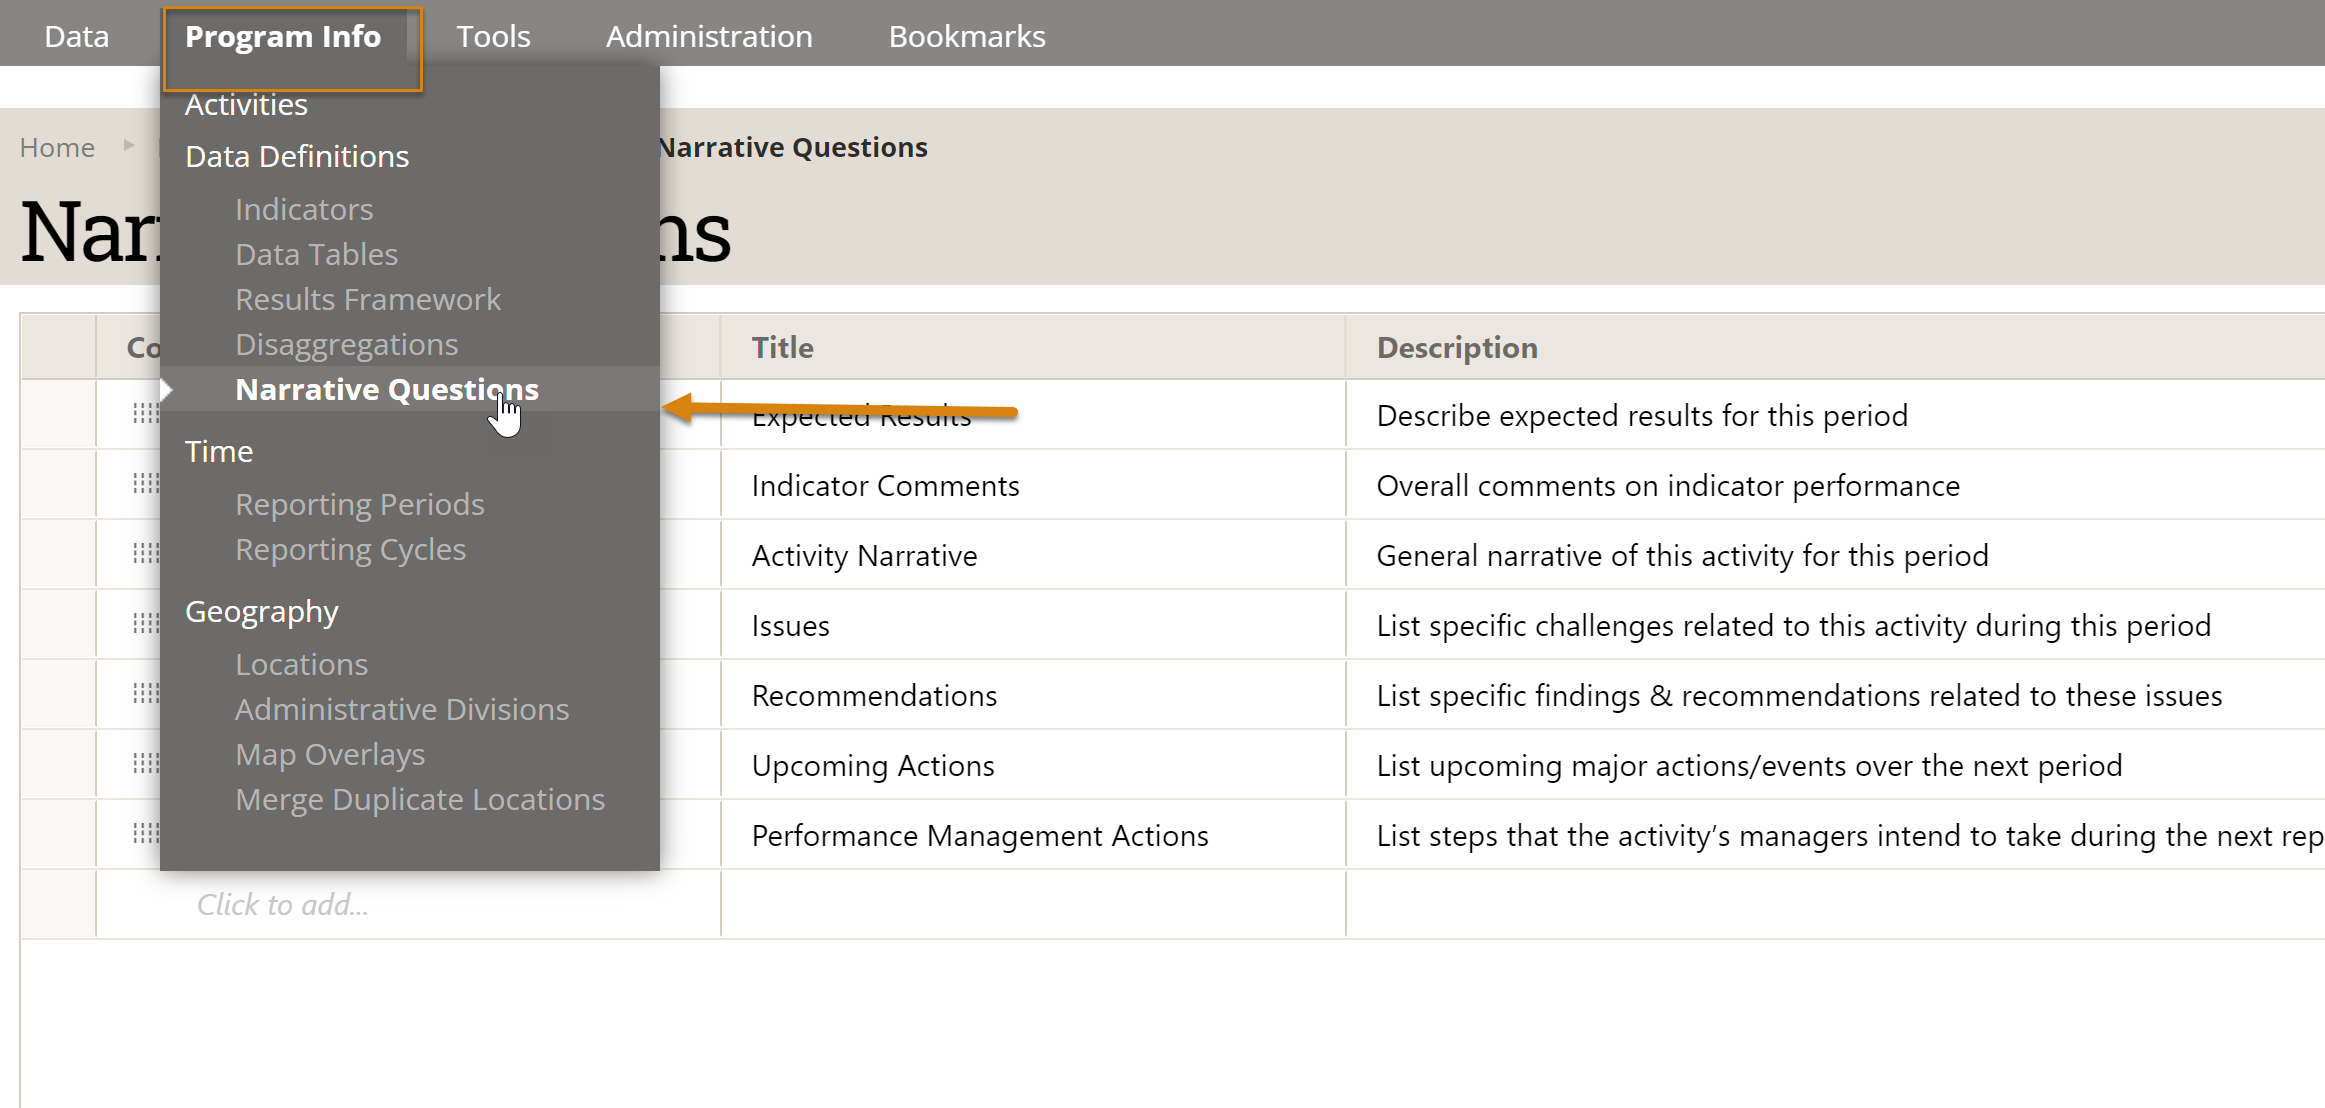Open the Tools menu
Viewport: 2325px width, 1108px height.
[493, 37]
